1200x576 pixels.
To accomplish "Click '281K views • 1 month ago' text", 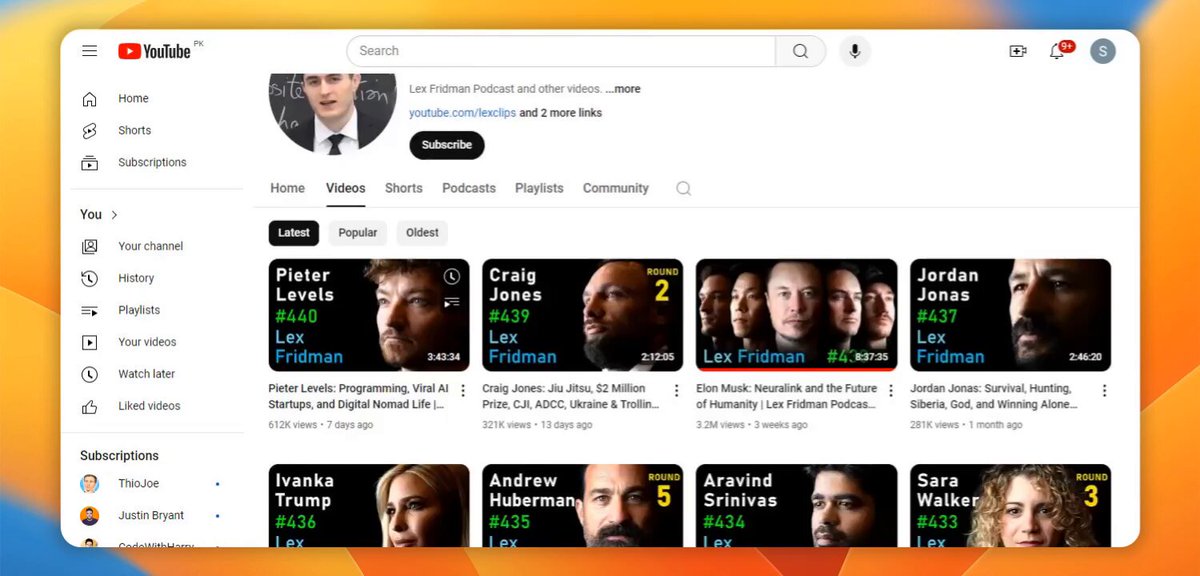I will pyautogui.click(x=966, y=425).
